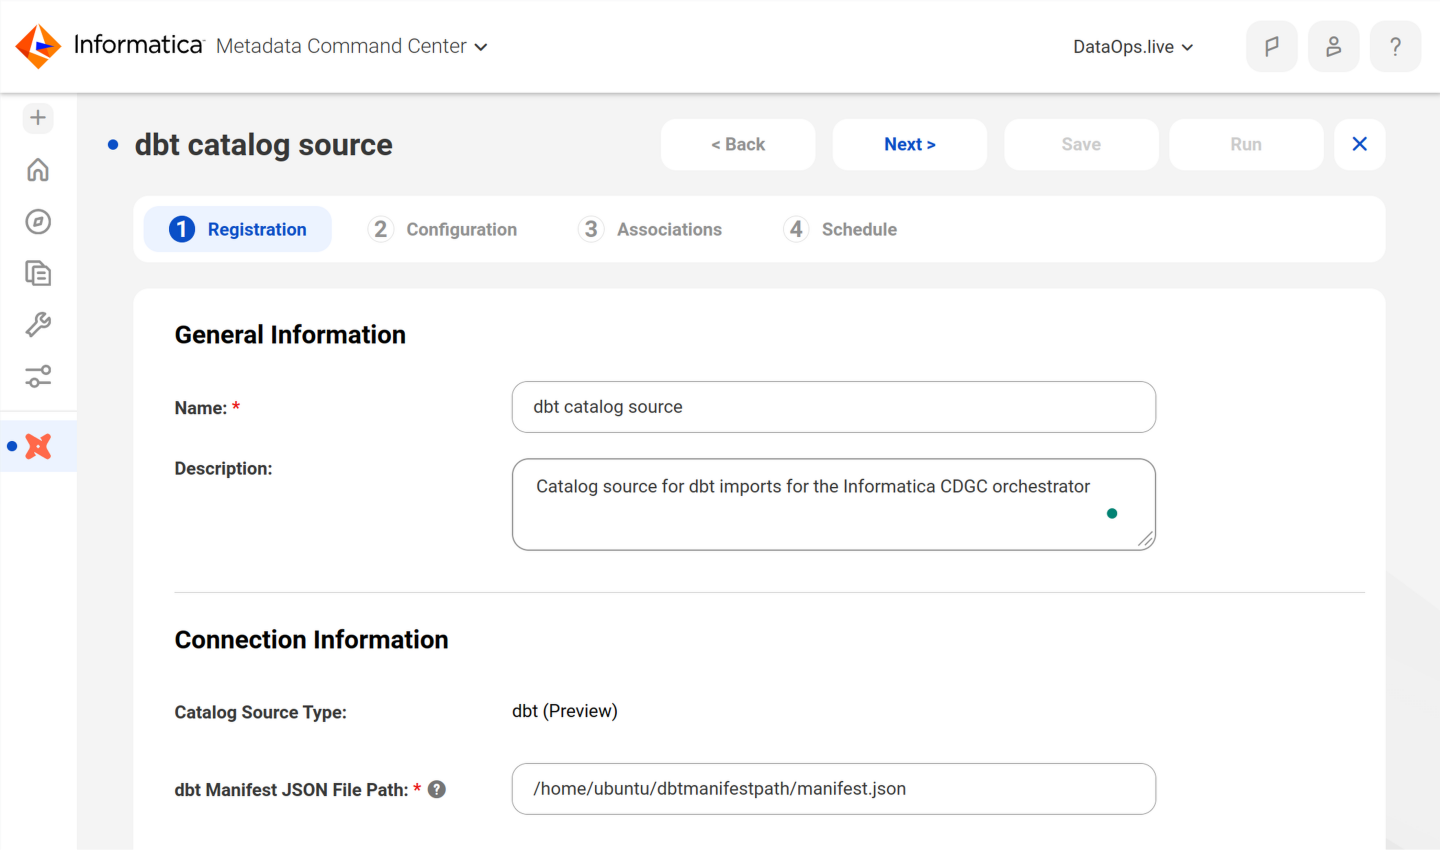Expand the DataOps.live organization dropdown

(1133, 47)
